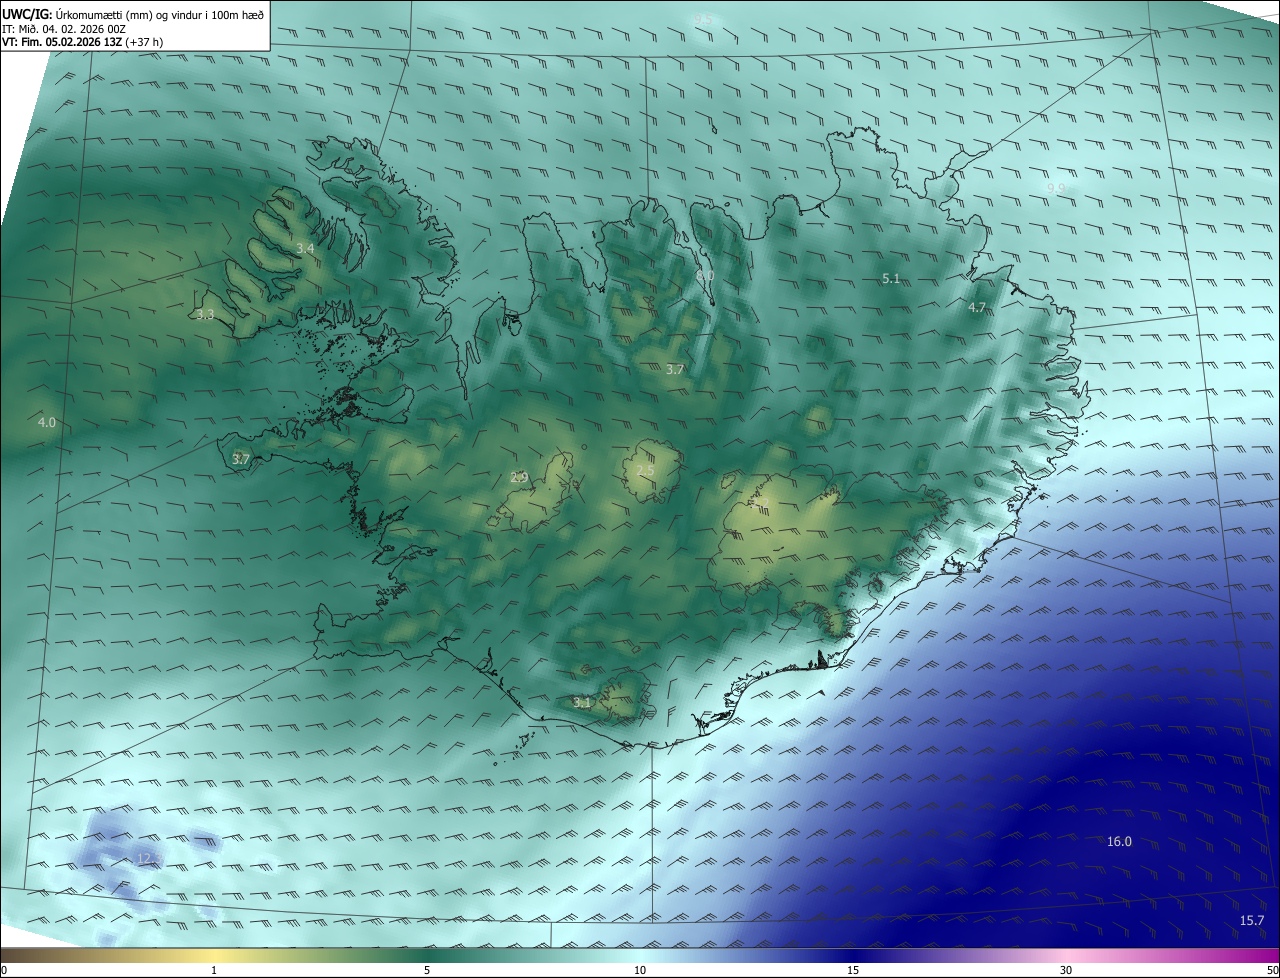Click the color scale tick label 0
Viewport: 1280px width, 978px height.
(4, 970)
